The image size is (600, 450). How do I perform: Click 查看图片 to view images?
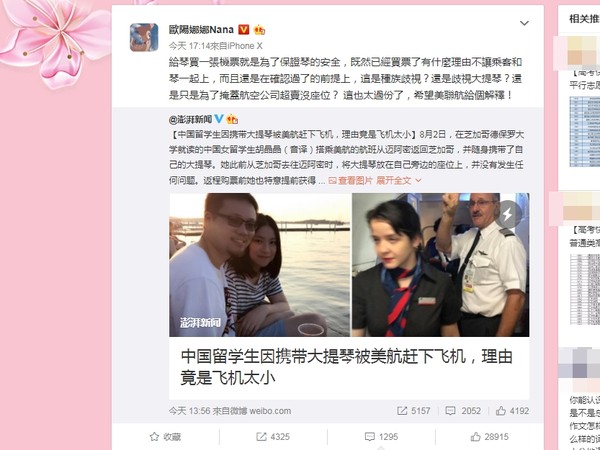click(x=351, y=181)
